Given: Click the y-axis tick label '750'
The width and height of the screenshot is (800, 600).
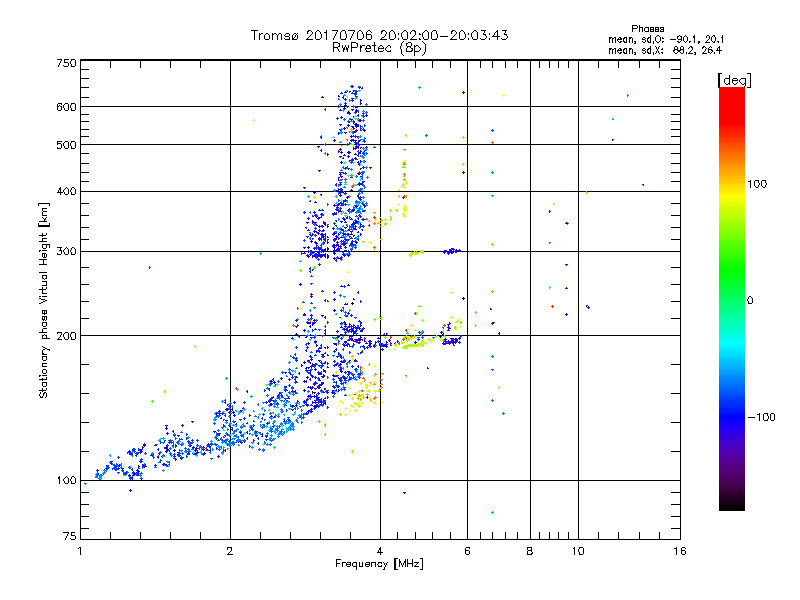Looking at the screenshot, I should pos(66,63).
